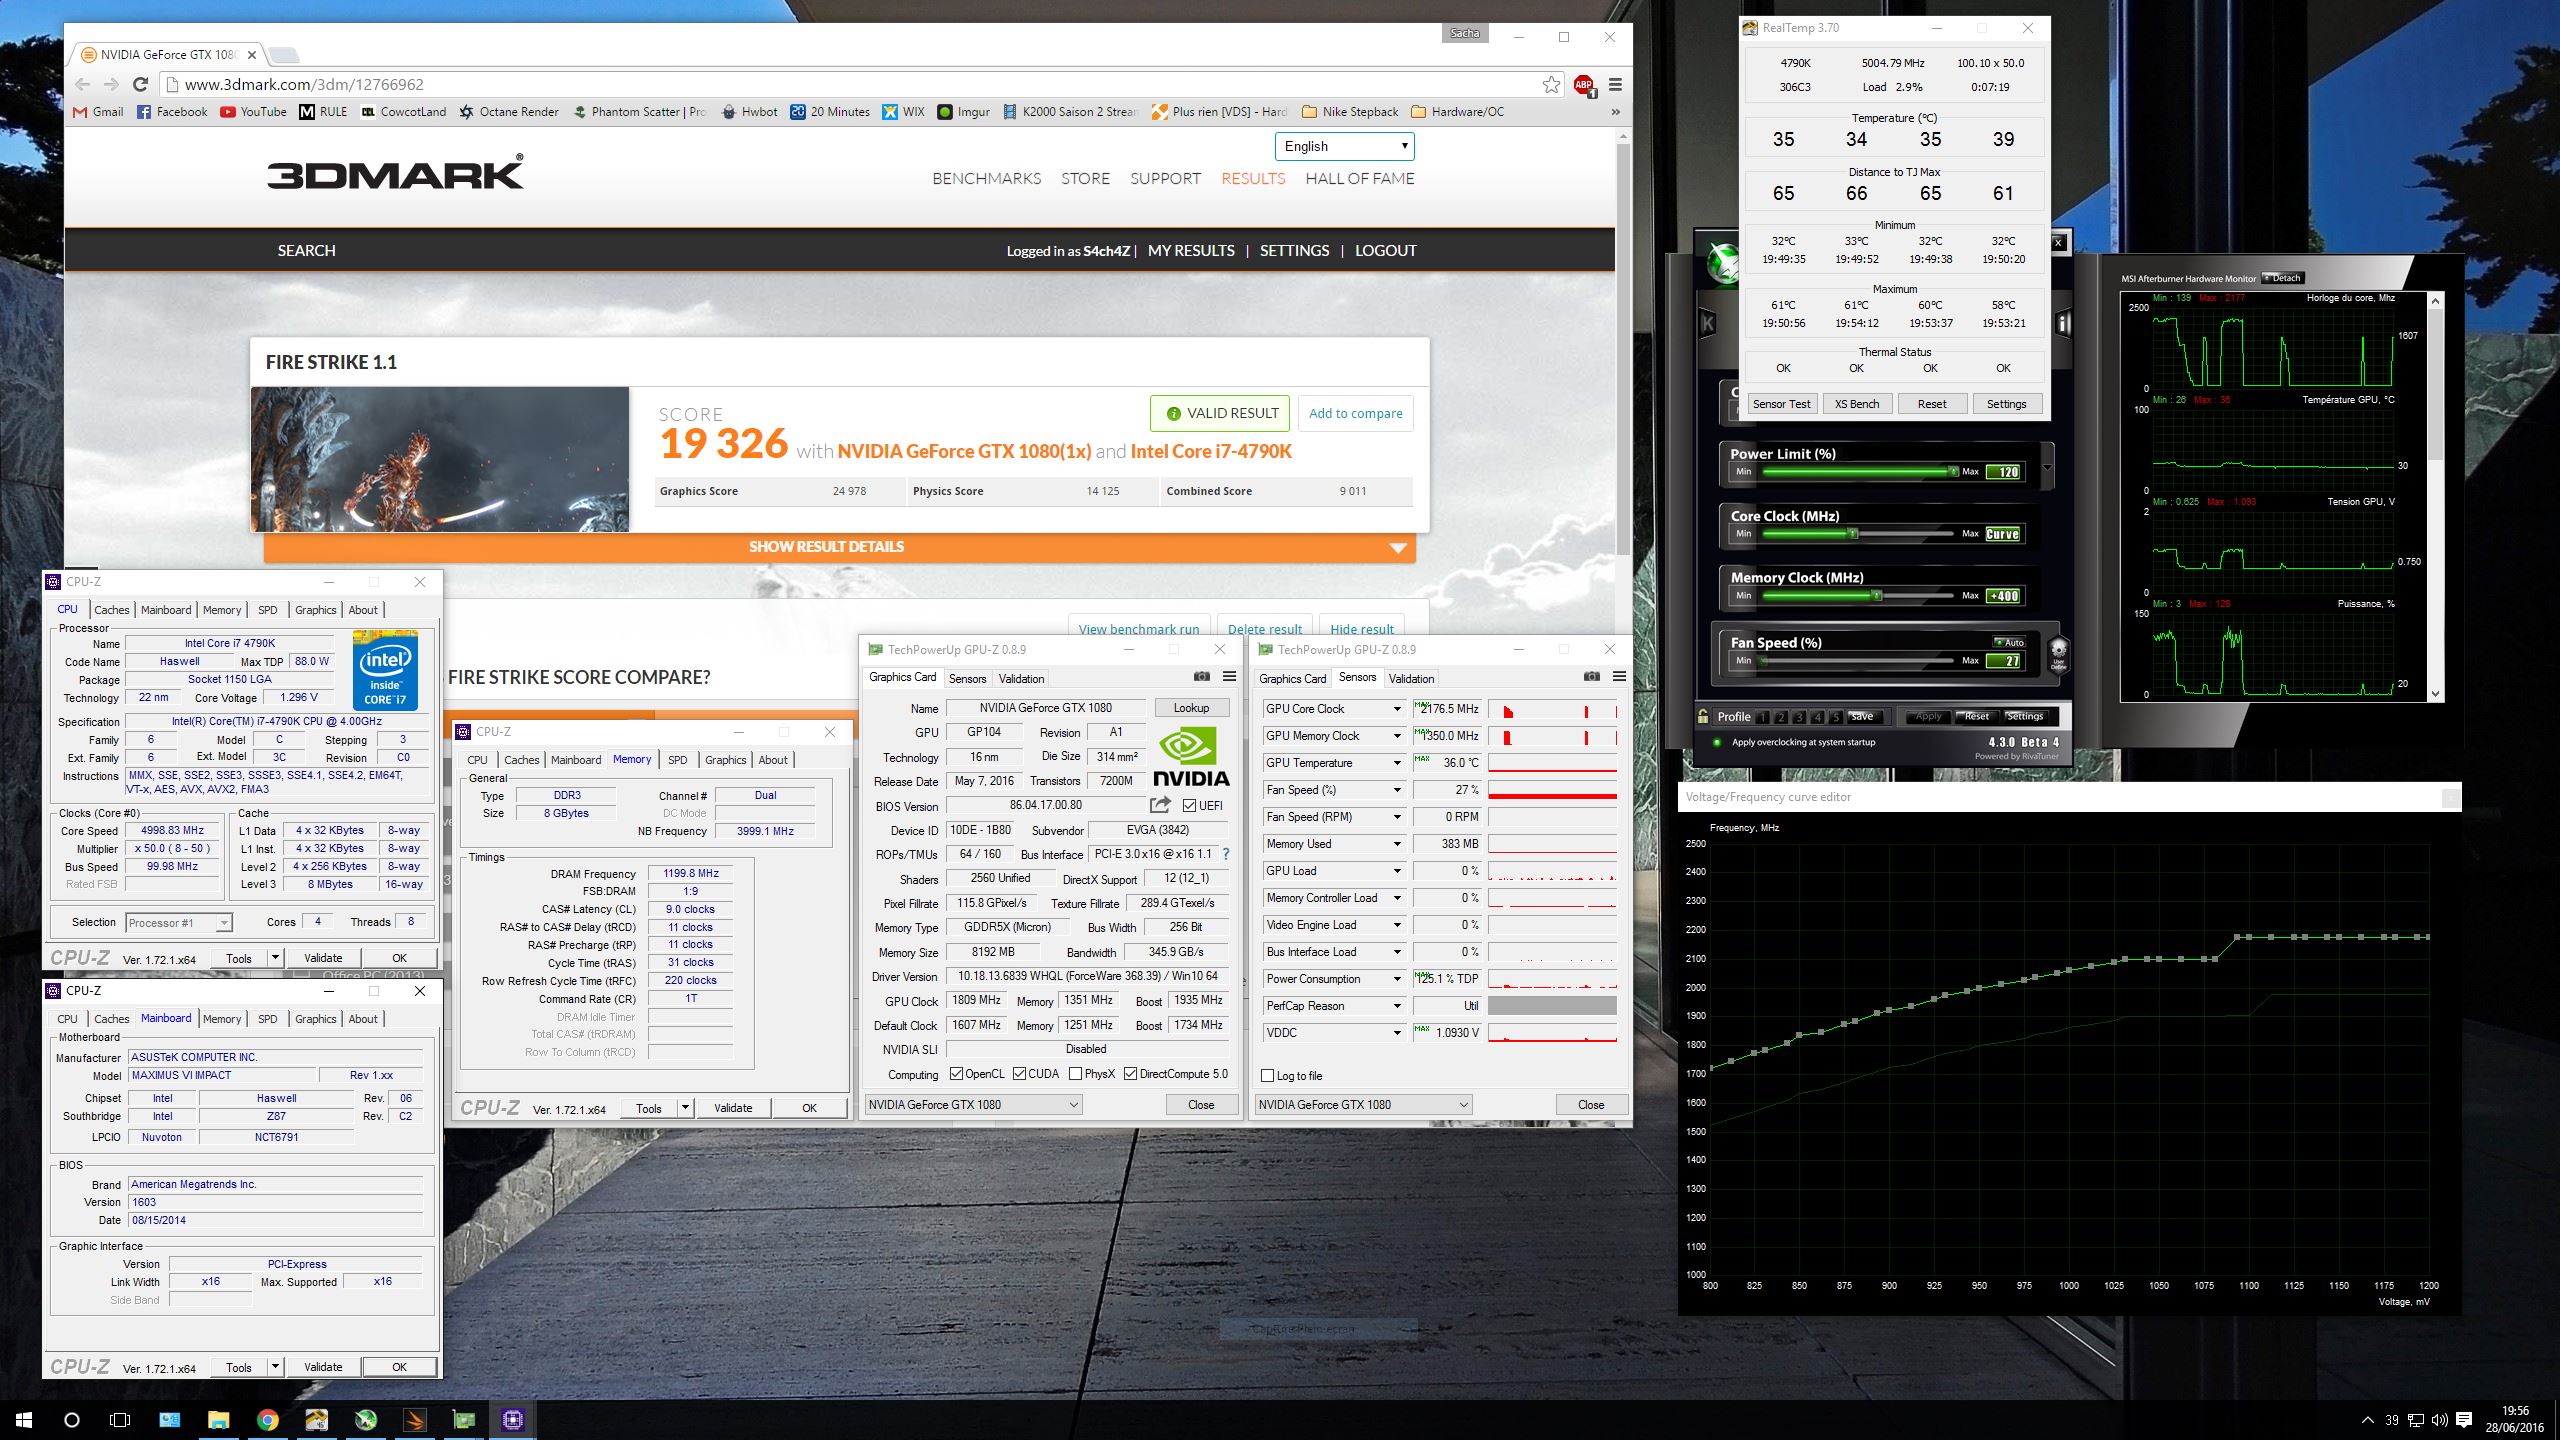Open GPU-Z green card icon on taskbar

[x=464, y=1419]
